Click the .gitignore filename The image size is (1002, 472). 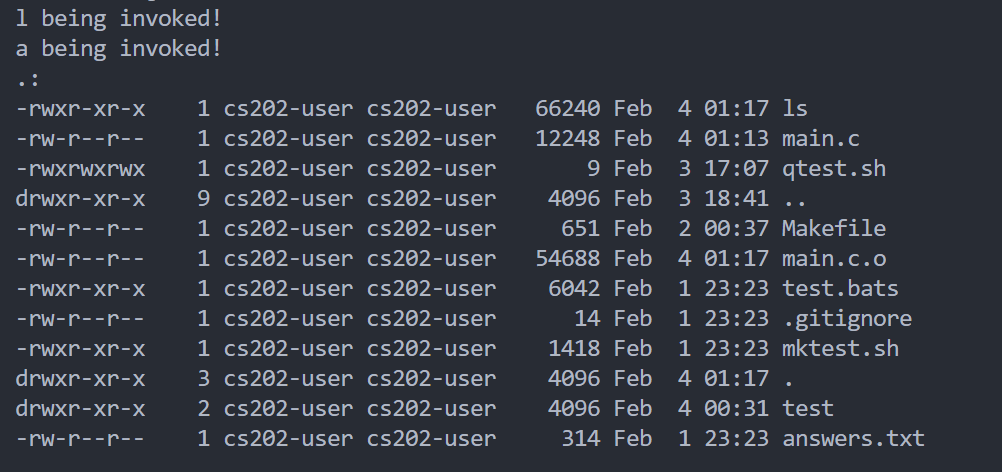click(847, 319)
